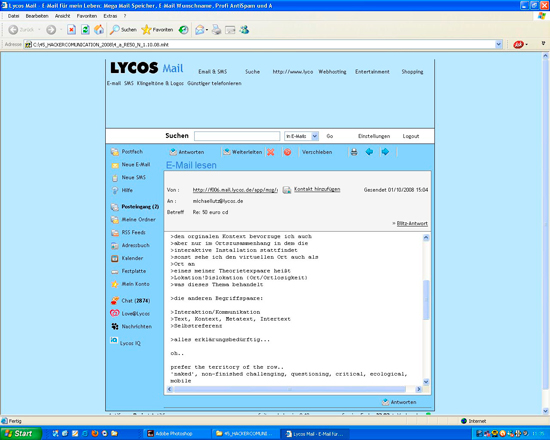550x440 pixels.
Task: Expand the address bar dropdown arrow
Action: click(x=498, y=45)
